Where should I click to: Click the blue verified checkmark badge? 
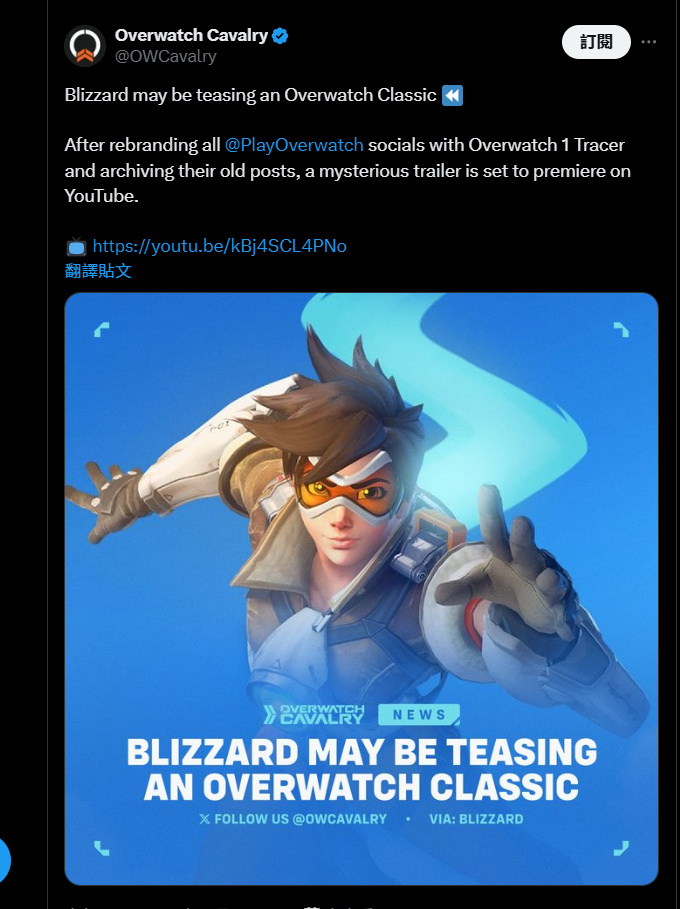[280, 36]
